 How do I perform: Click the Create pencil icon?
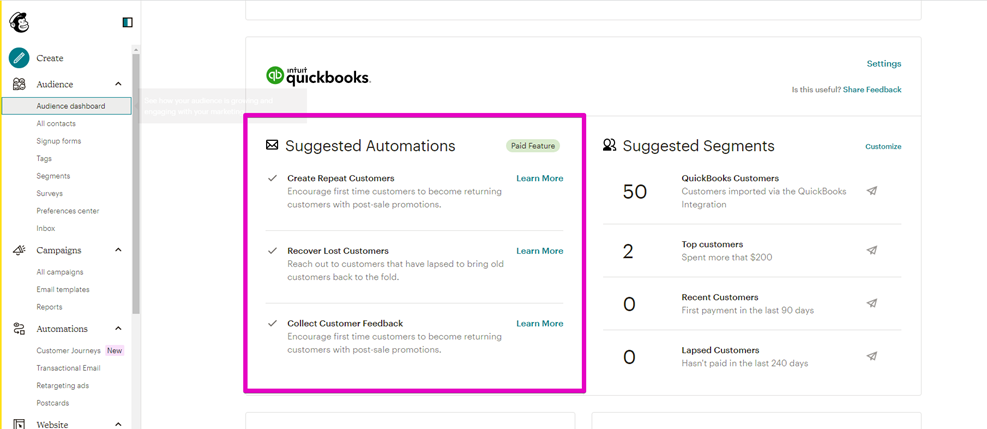click(x=19, y=58)
